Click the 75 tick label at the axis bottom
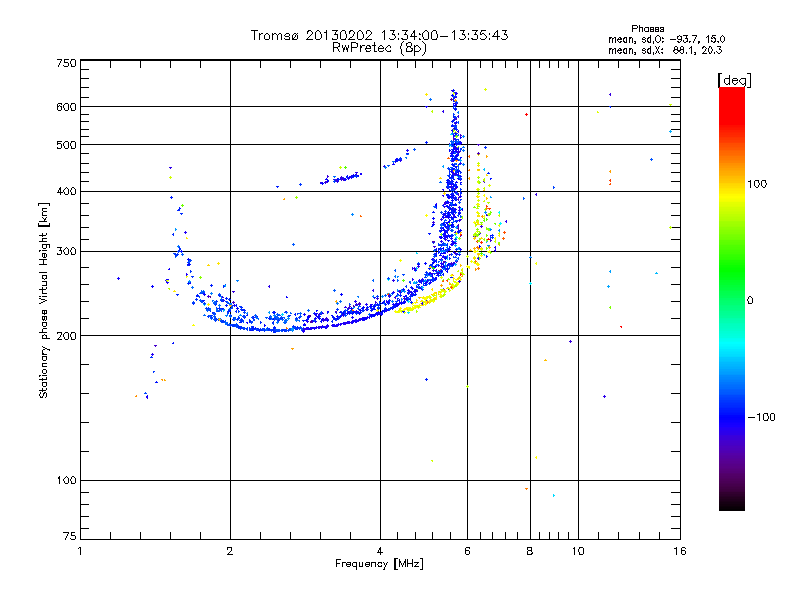Screen dimensions: 800x600 click(x=70, y=536)
